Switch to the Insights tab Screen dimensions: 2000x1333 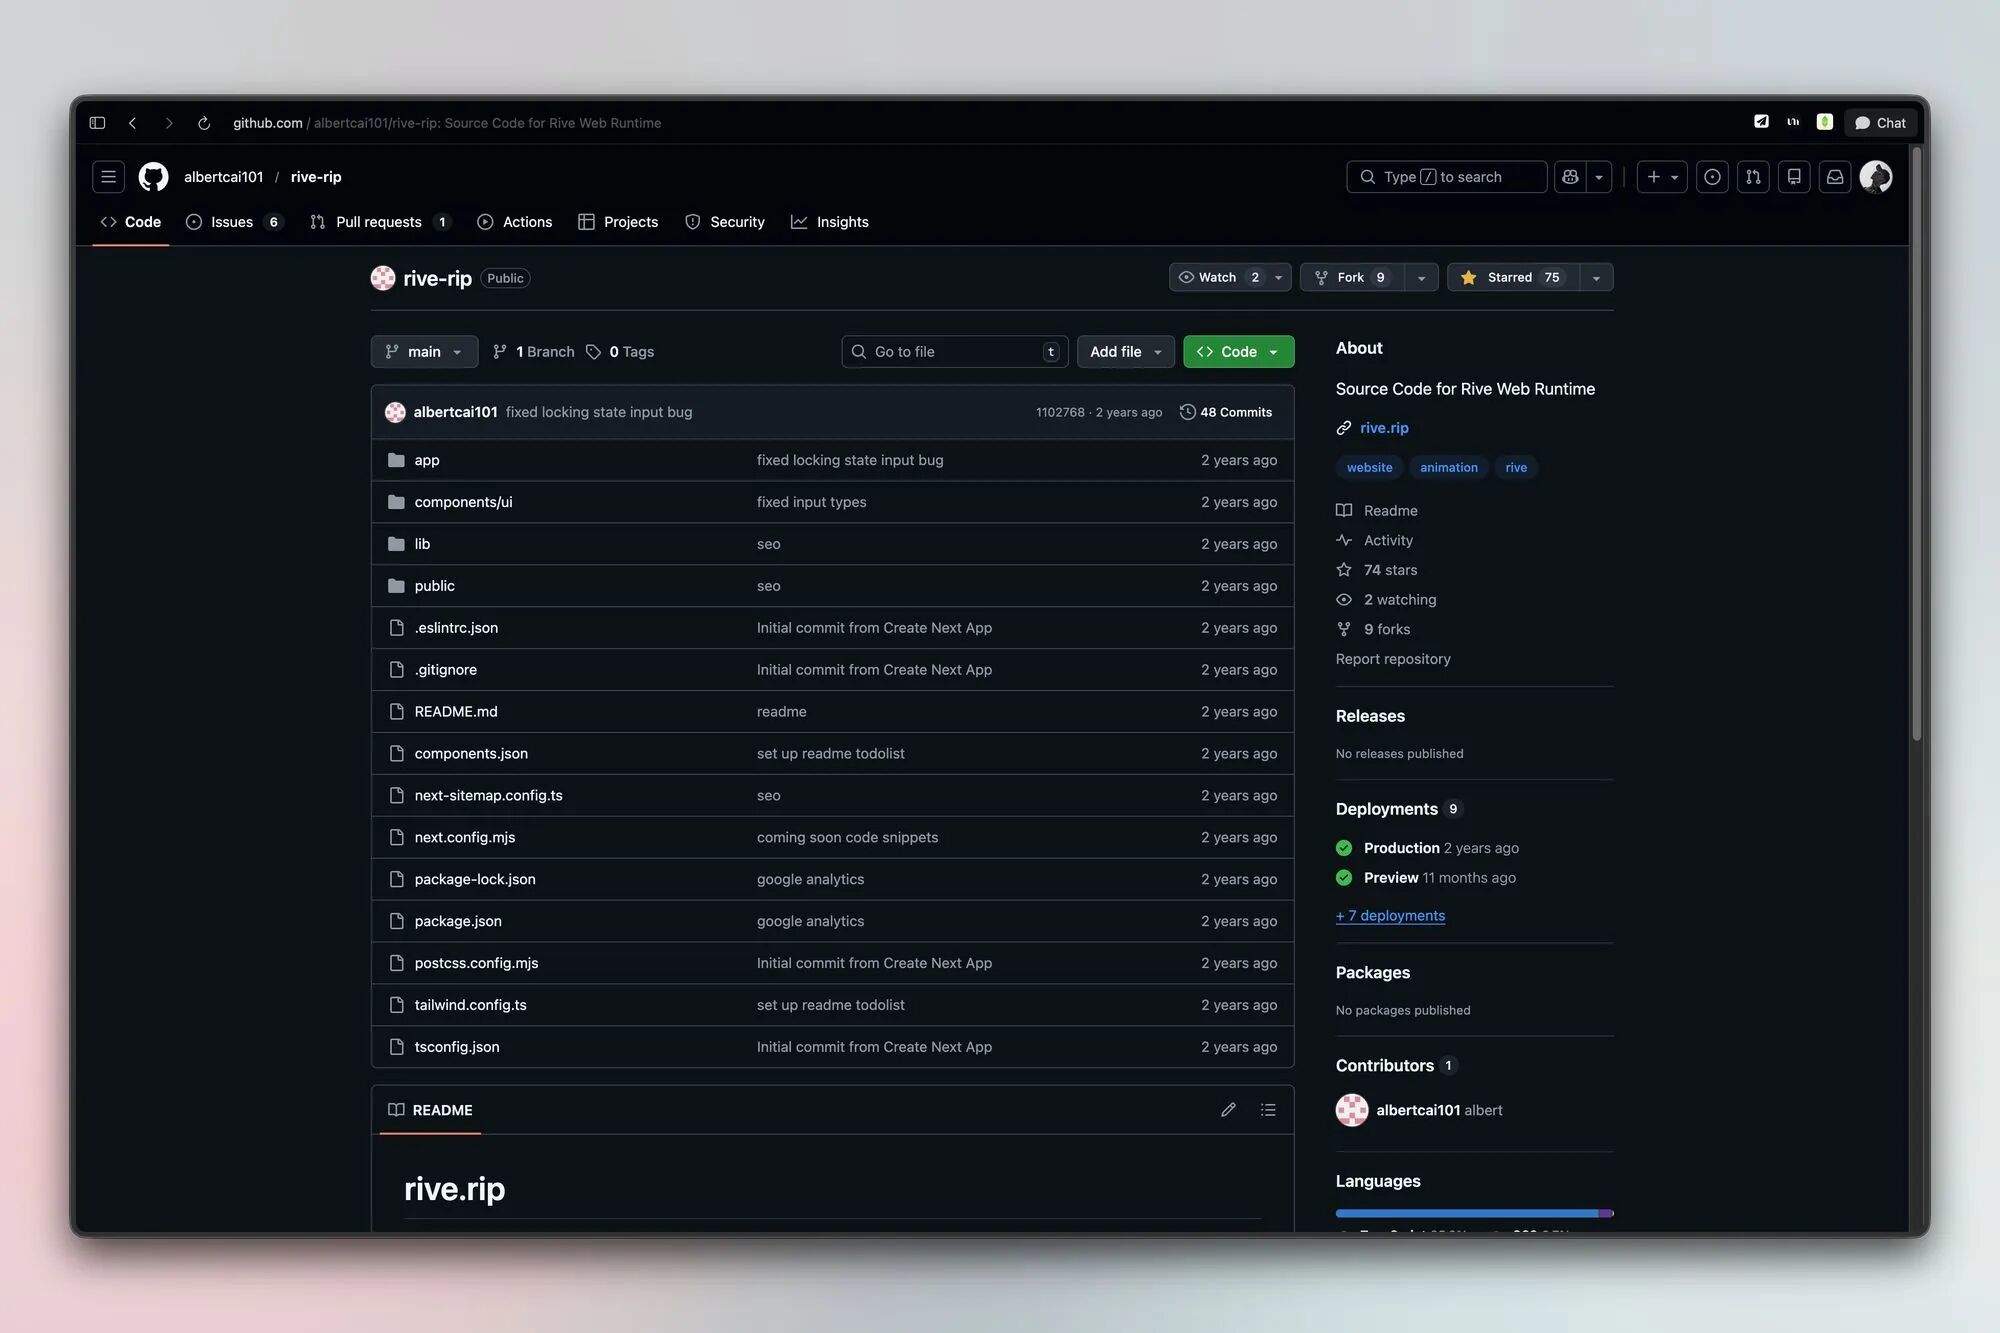830,222
